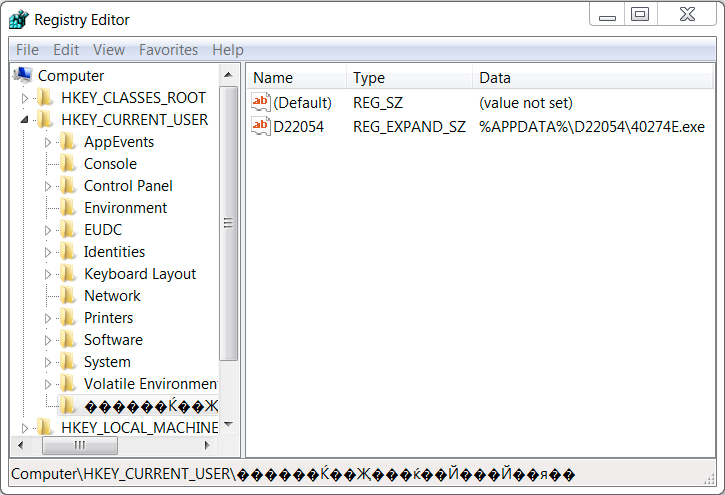The height and width of the screenshot is (495, 725).
Task: Click the Printers folder icon
Action: 68,318
